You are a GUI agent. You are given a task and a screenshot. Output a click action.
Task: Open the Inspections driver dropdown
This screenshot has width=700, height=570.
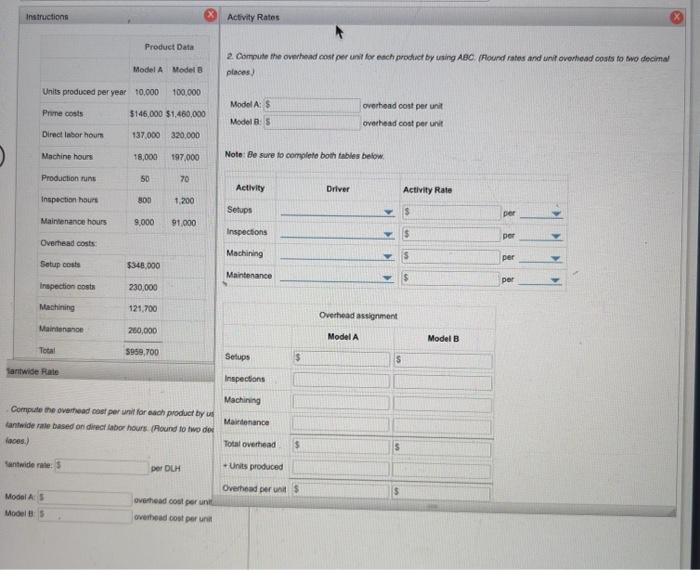click(337, 234)
